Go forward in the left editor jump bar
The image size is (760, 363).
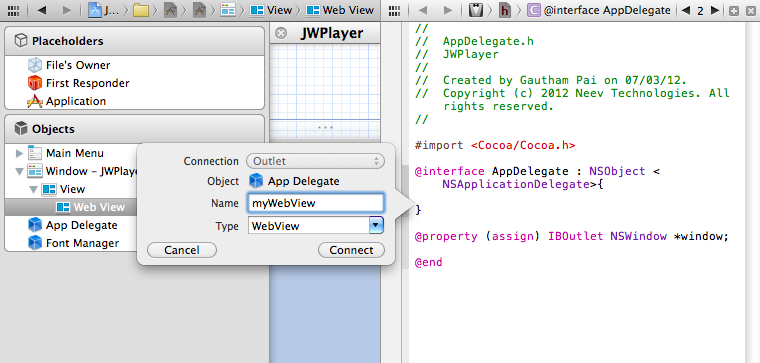pos(67,10)
